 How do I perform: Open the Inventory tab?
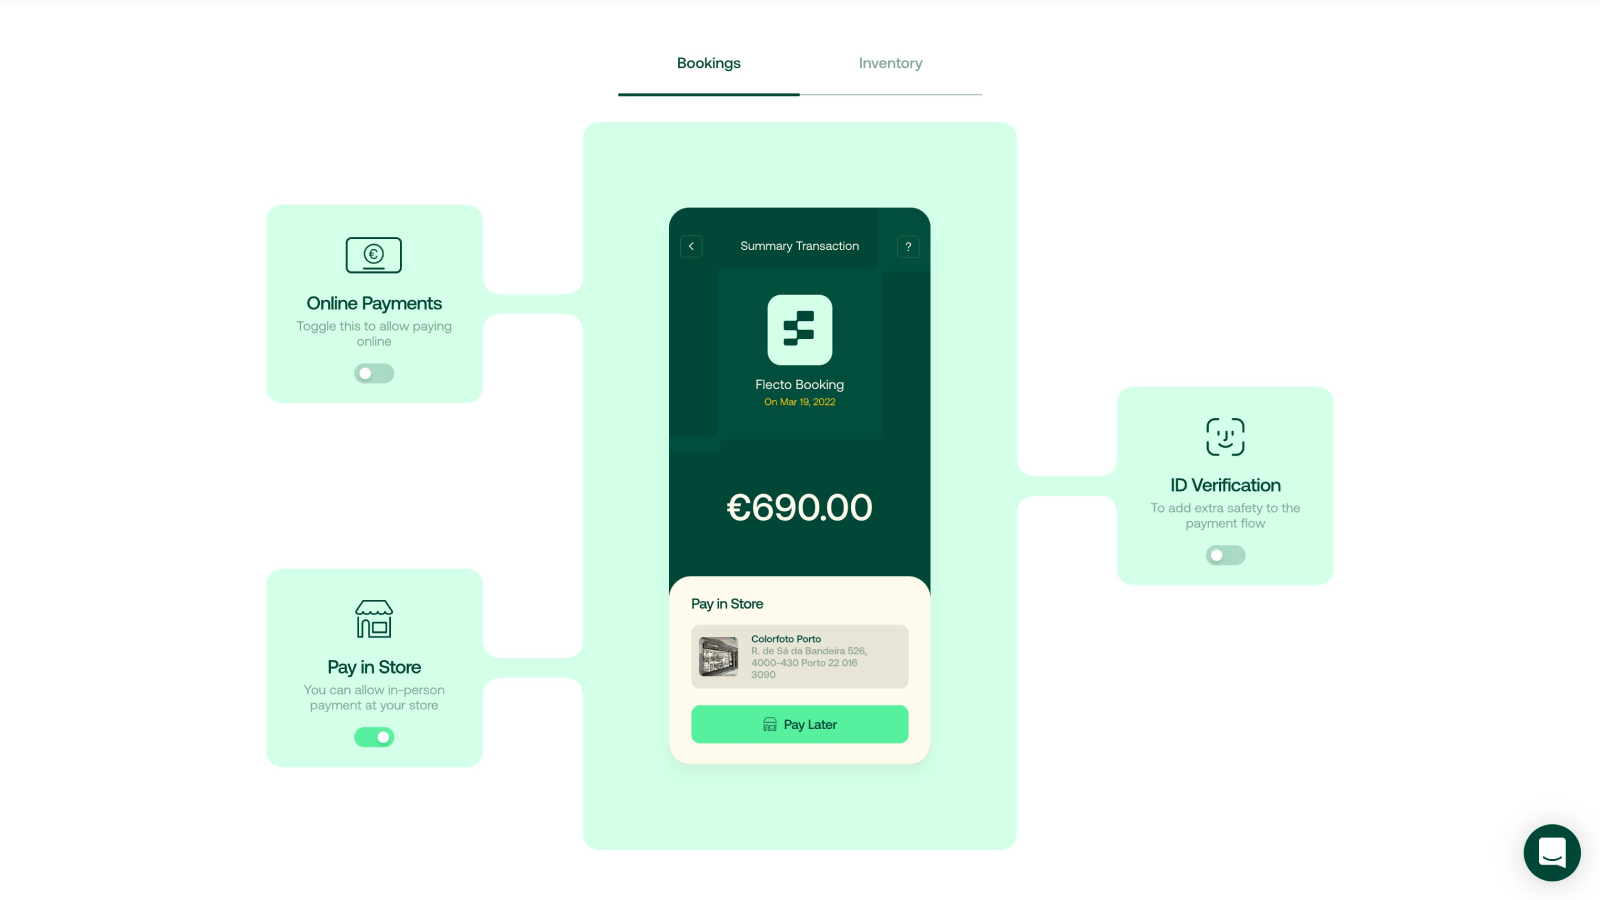pyautogui.click(x=890, y=63)
